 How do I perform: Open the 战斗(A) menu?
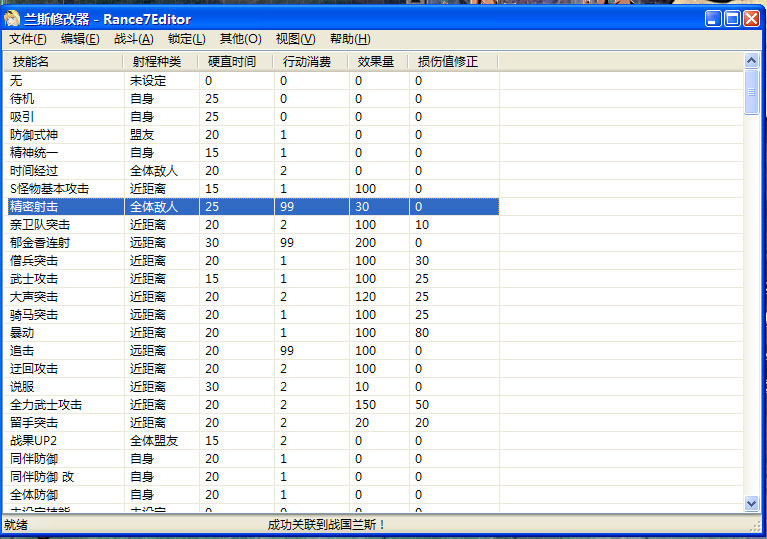(x=133, y=39)
